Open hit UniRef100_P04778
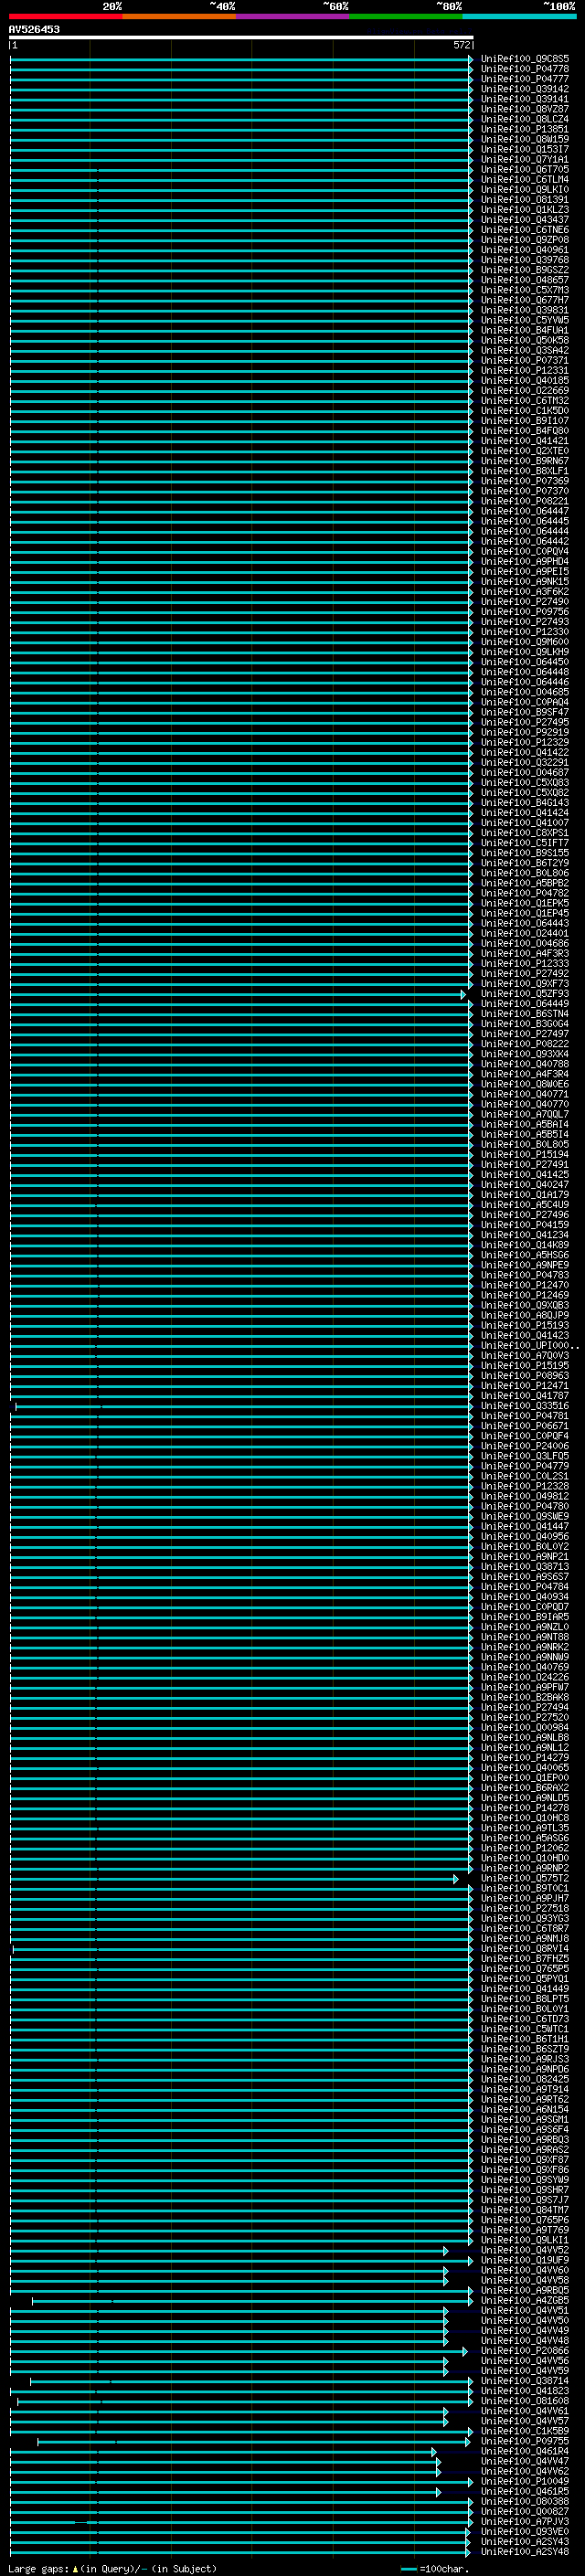The width and height of the screenshot is (585, 2576). point(525,69)
